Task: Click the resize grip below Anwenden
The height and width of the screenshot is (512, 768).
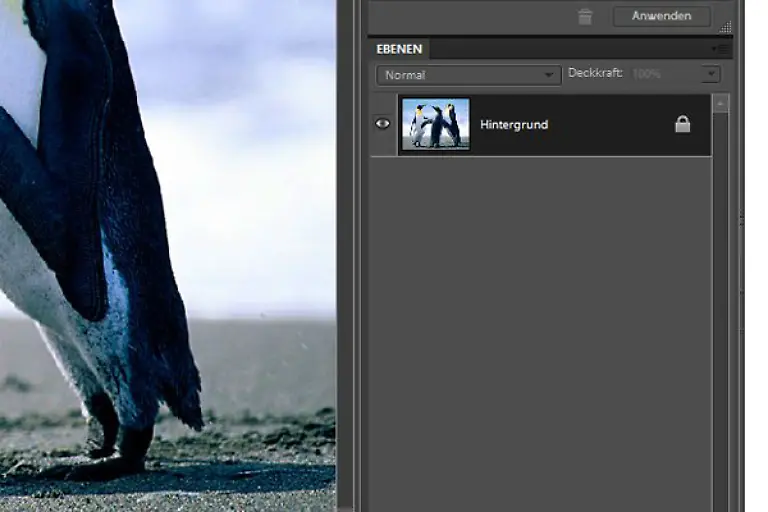Action: pyautogui.click(x=725, y=27)
